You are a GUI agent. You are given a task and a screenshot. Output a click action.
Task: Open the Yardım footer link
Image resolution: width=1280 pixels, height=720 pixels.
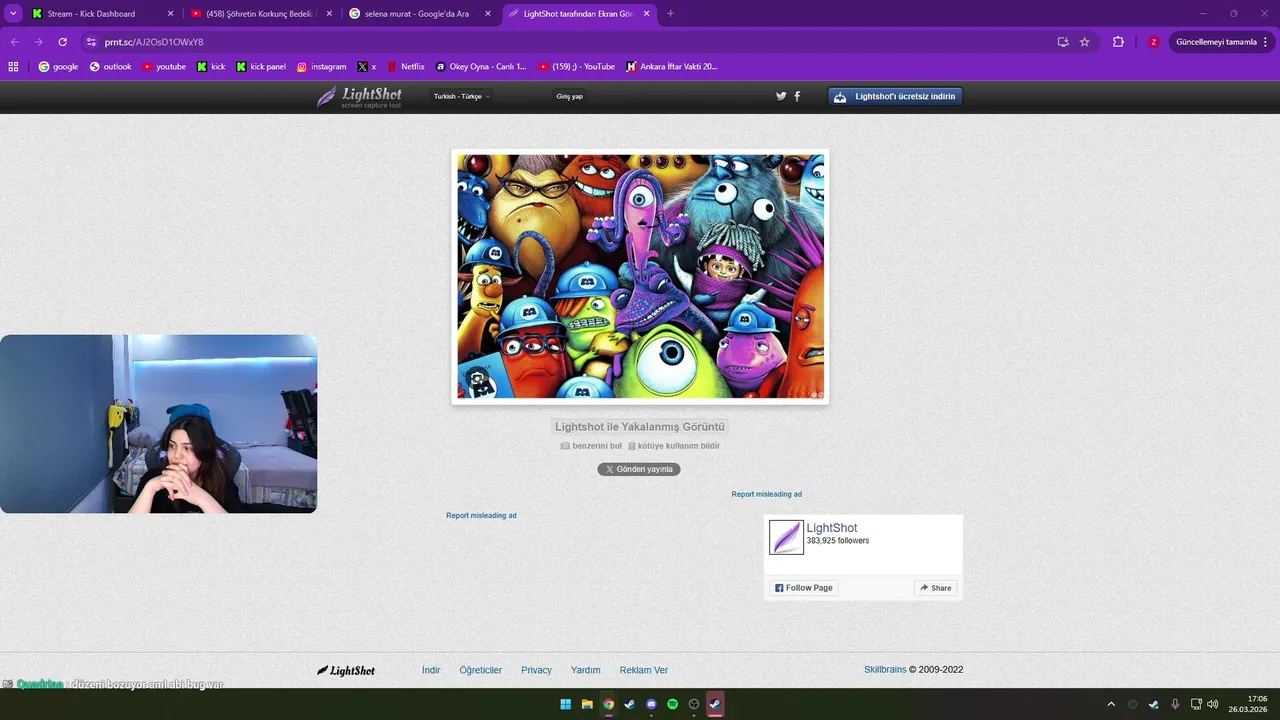pyautogui.click(x=586, y=670)
